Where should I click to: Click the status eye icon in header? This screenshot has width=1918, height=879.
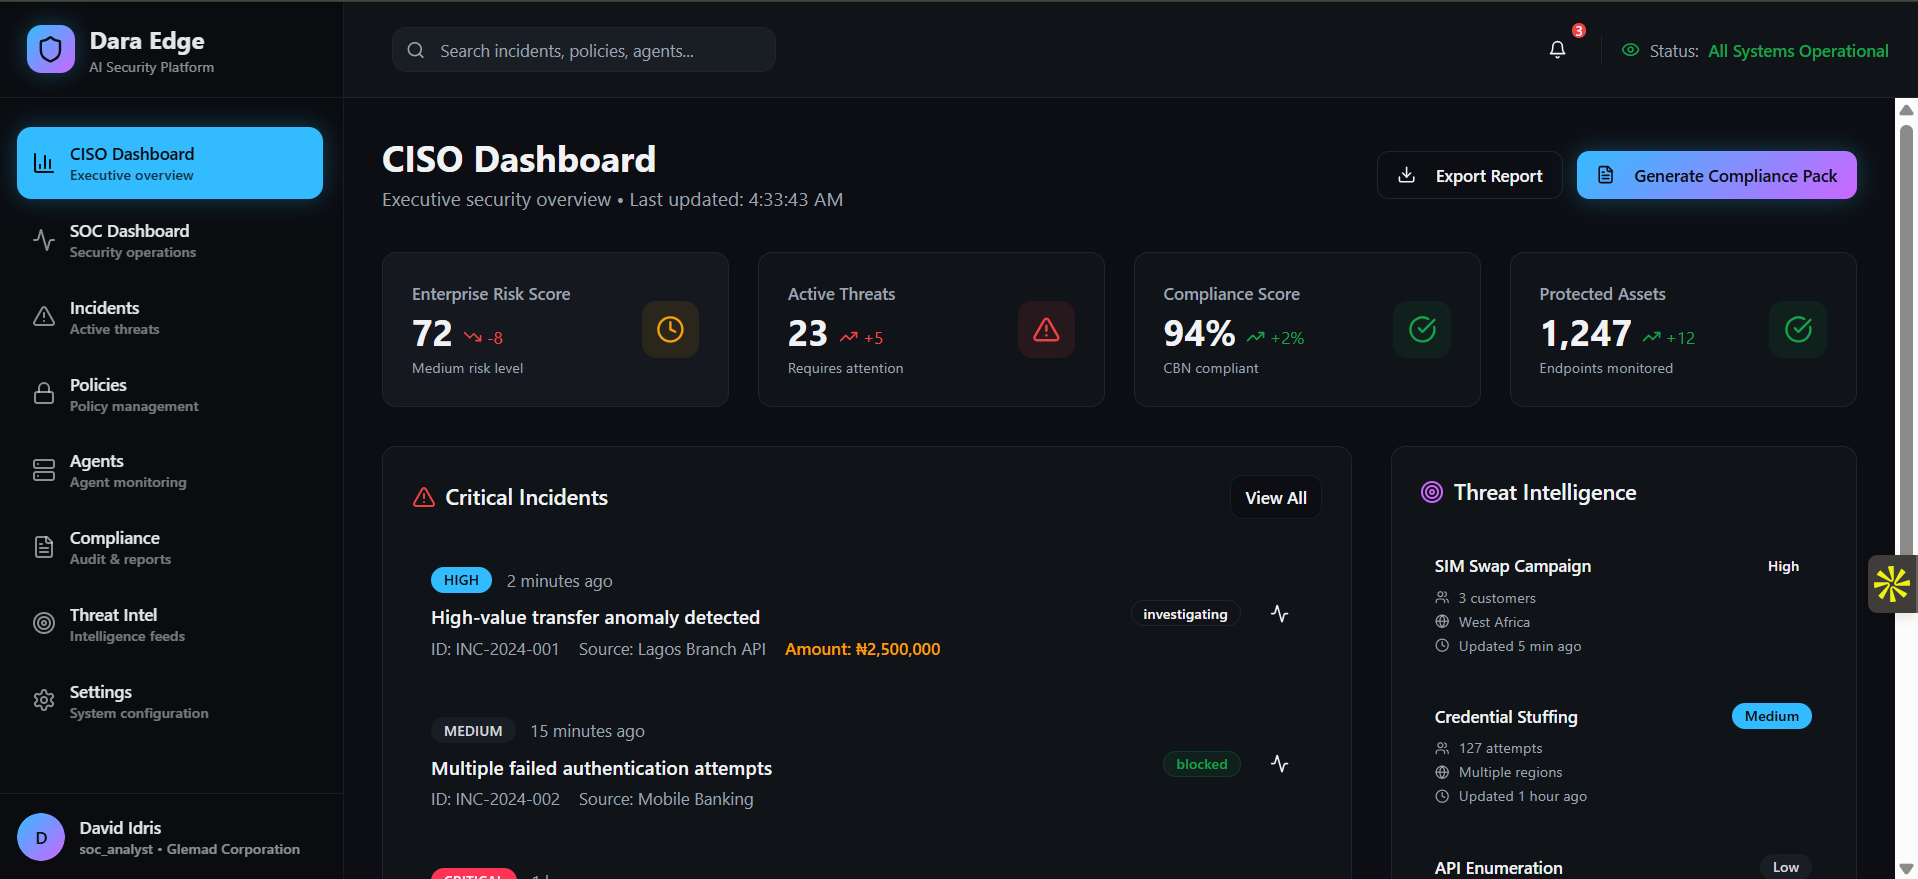point(1630,50)
